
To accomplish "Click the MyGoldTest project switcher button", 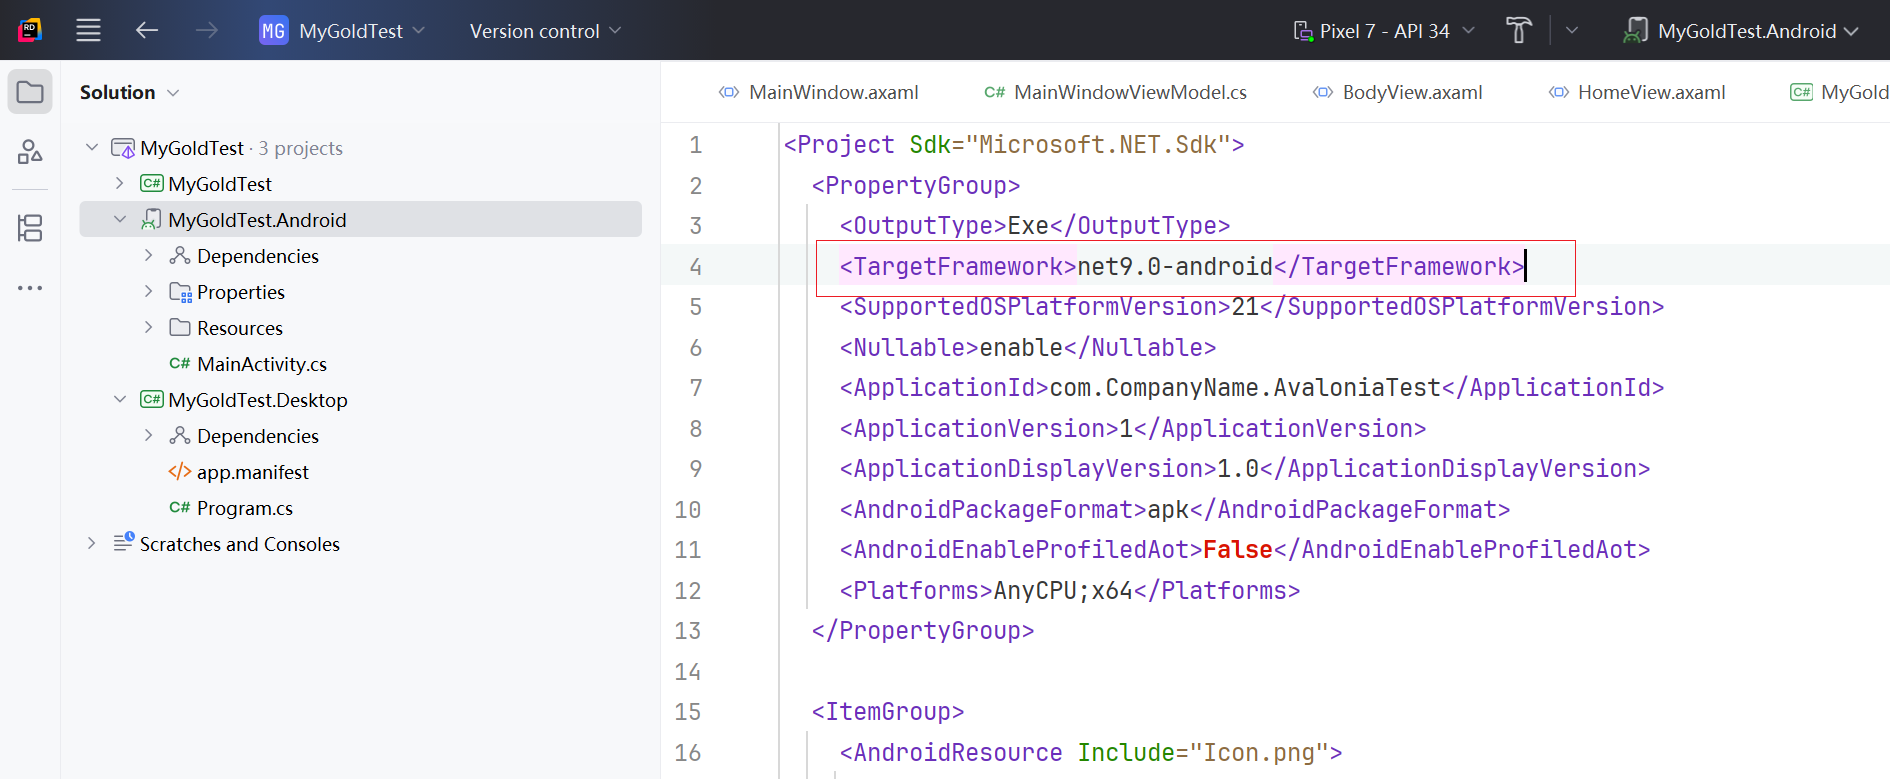I will click(x=342, y=31).
